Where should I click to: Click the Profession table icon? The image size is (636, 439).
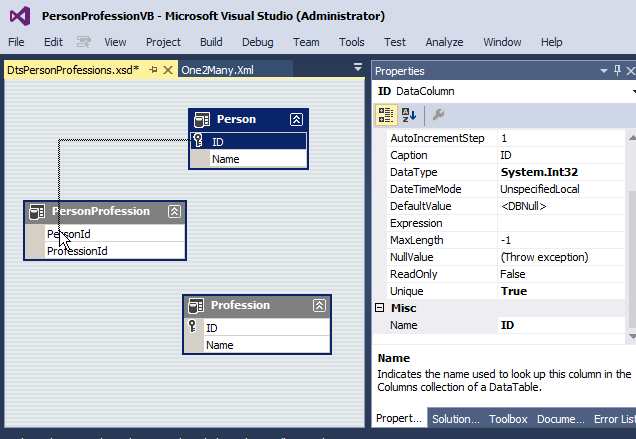point(196,306)
